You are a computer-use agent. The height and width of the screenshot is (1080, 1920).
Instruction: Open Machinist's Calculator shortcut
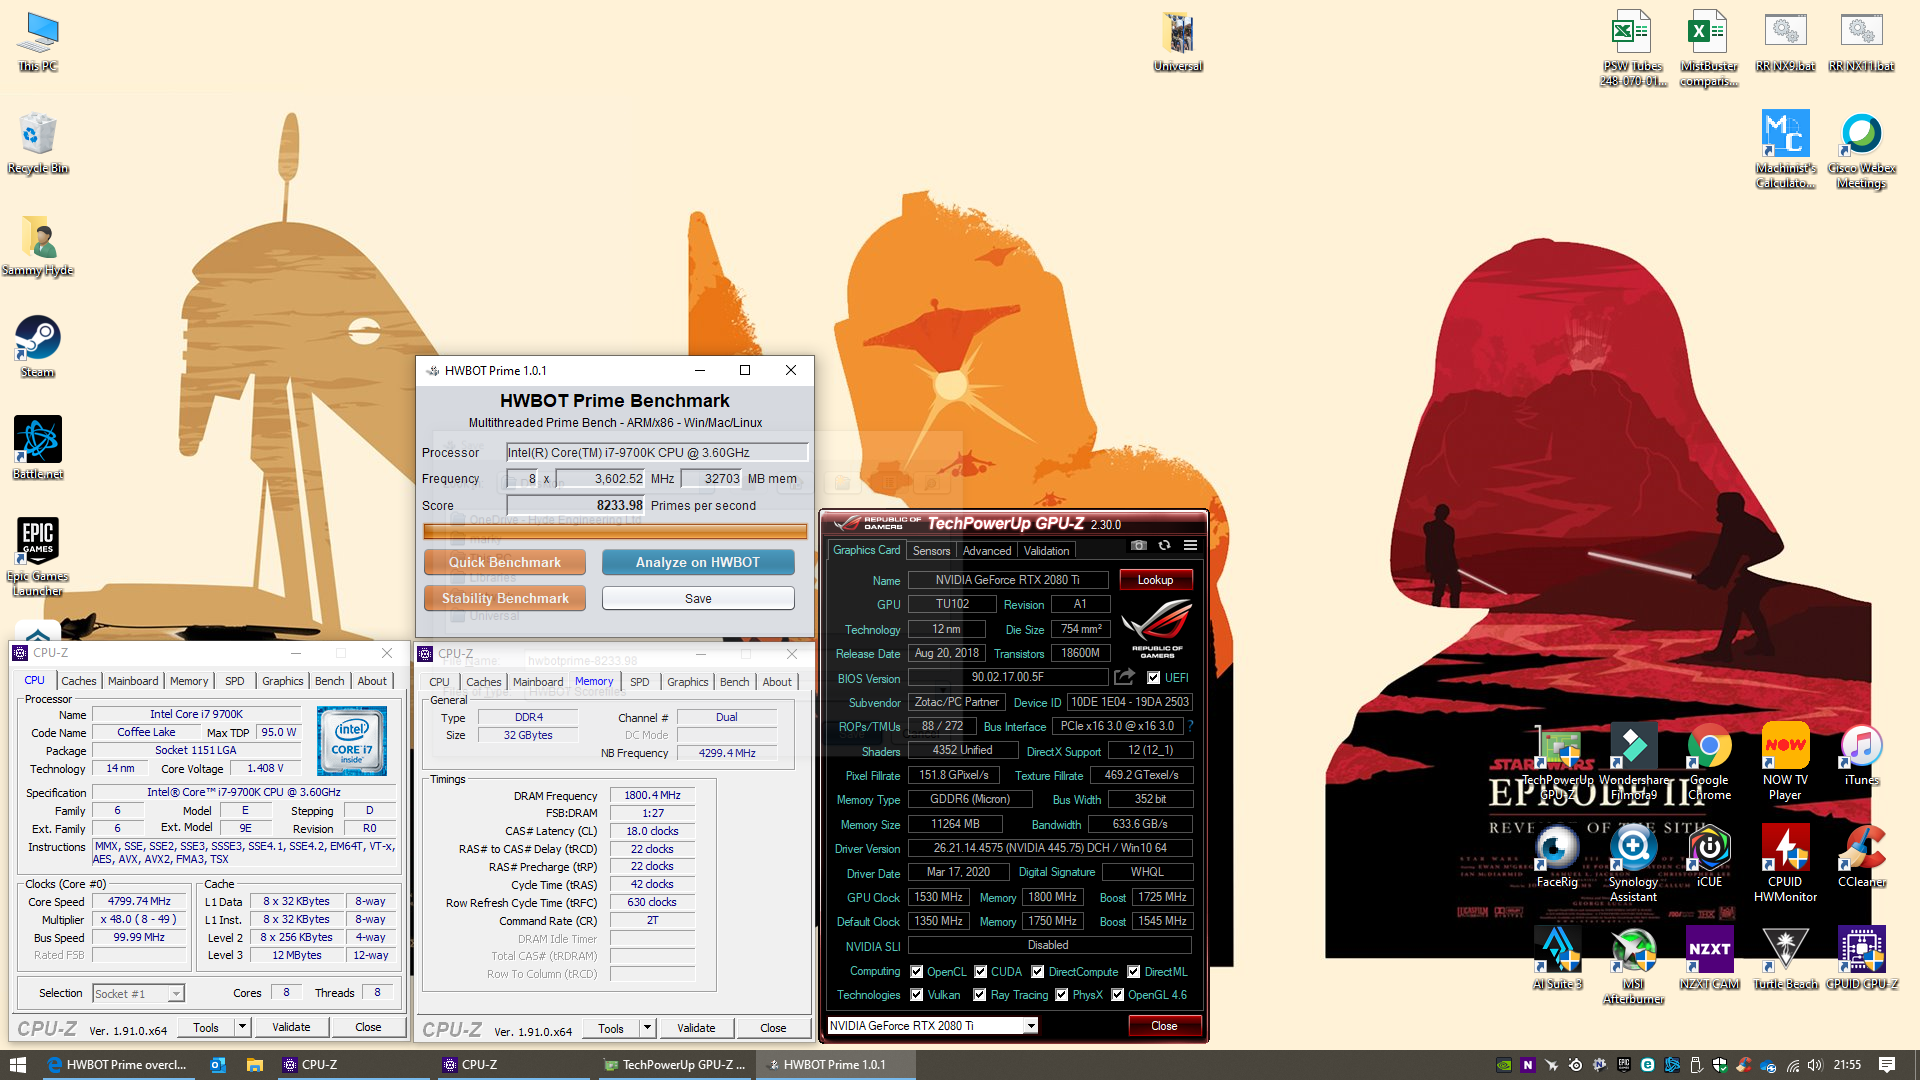pyautogui.click(x=1785, y=150)
